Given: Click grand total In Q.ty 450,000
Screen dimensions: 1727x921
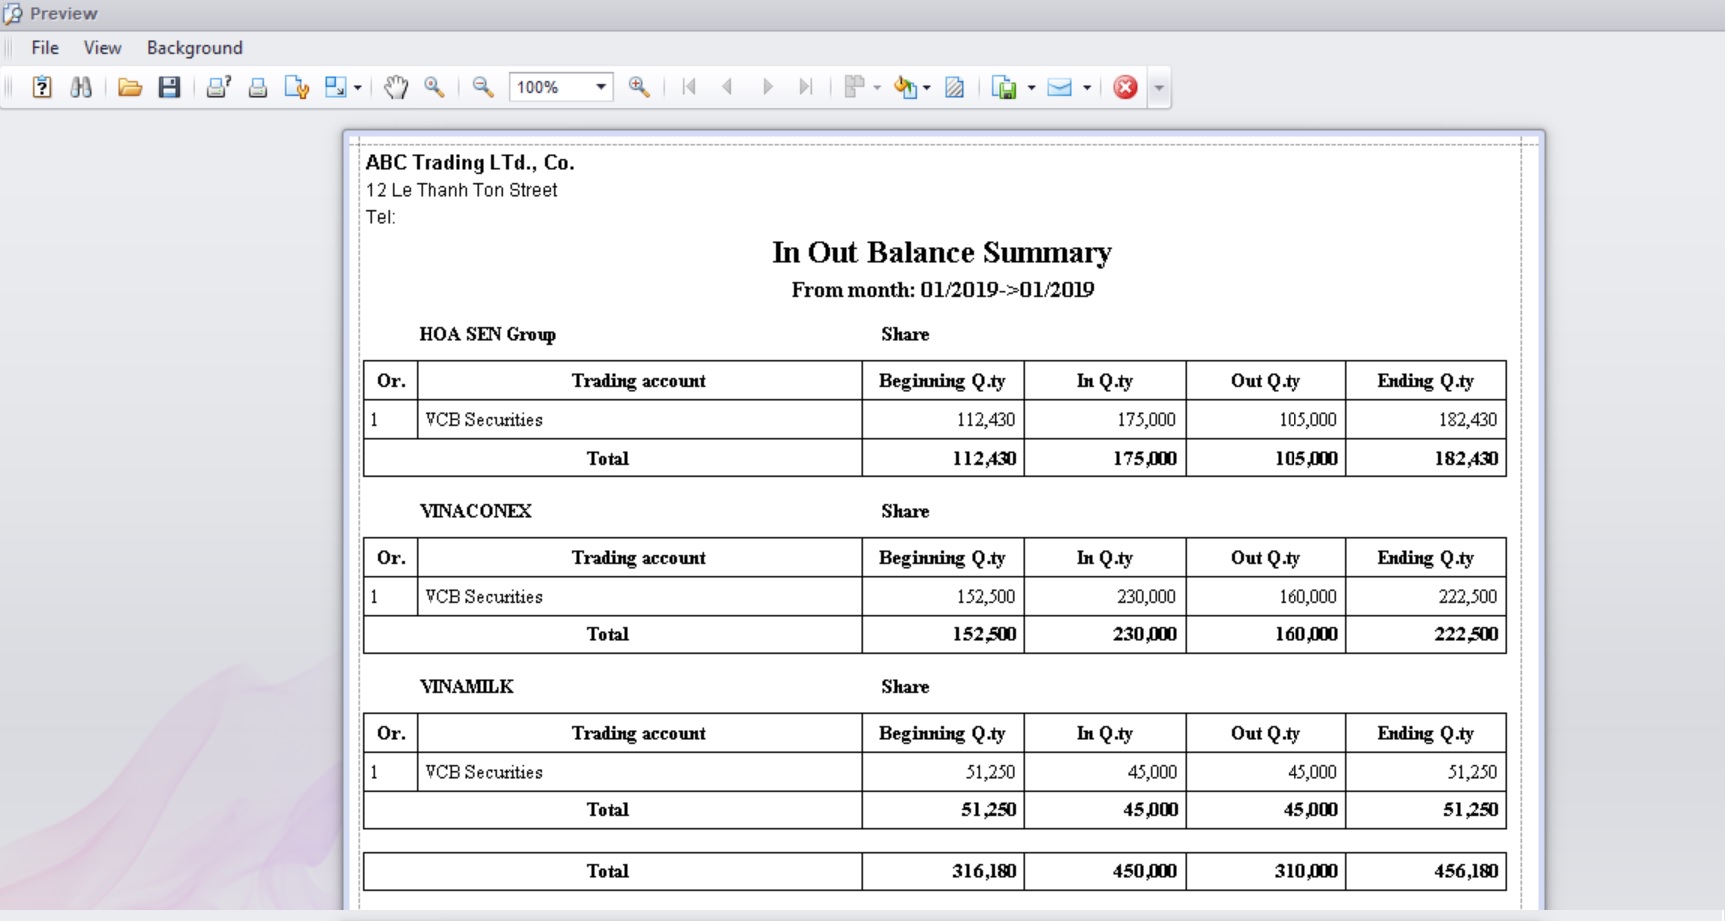Looking at the screenshot, I should click(x=1145, y=871).
